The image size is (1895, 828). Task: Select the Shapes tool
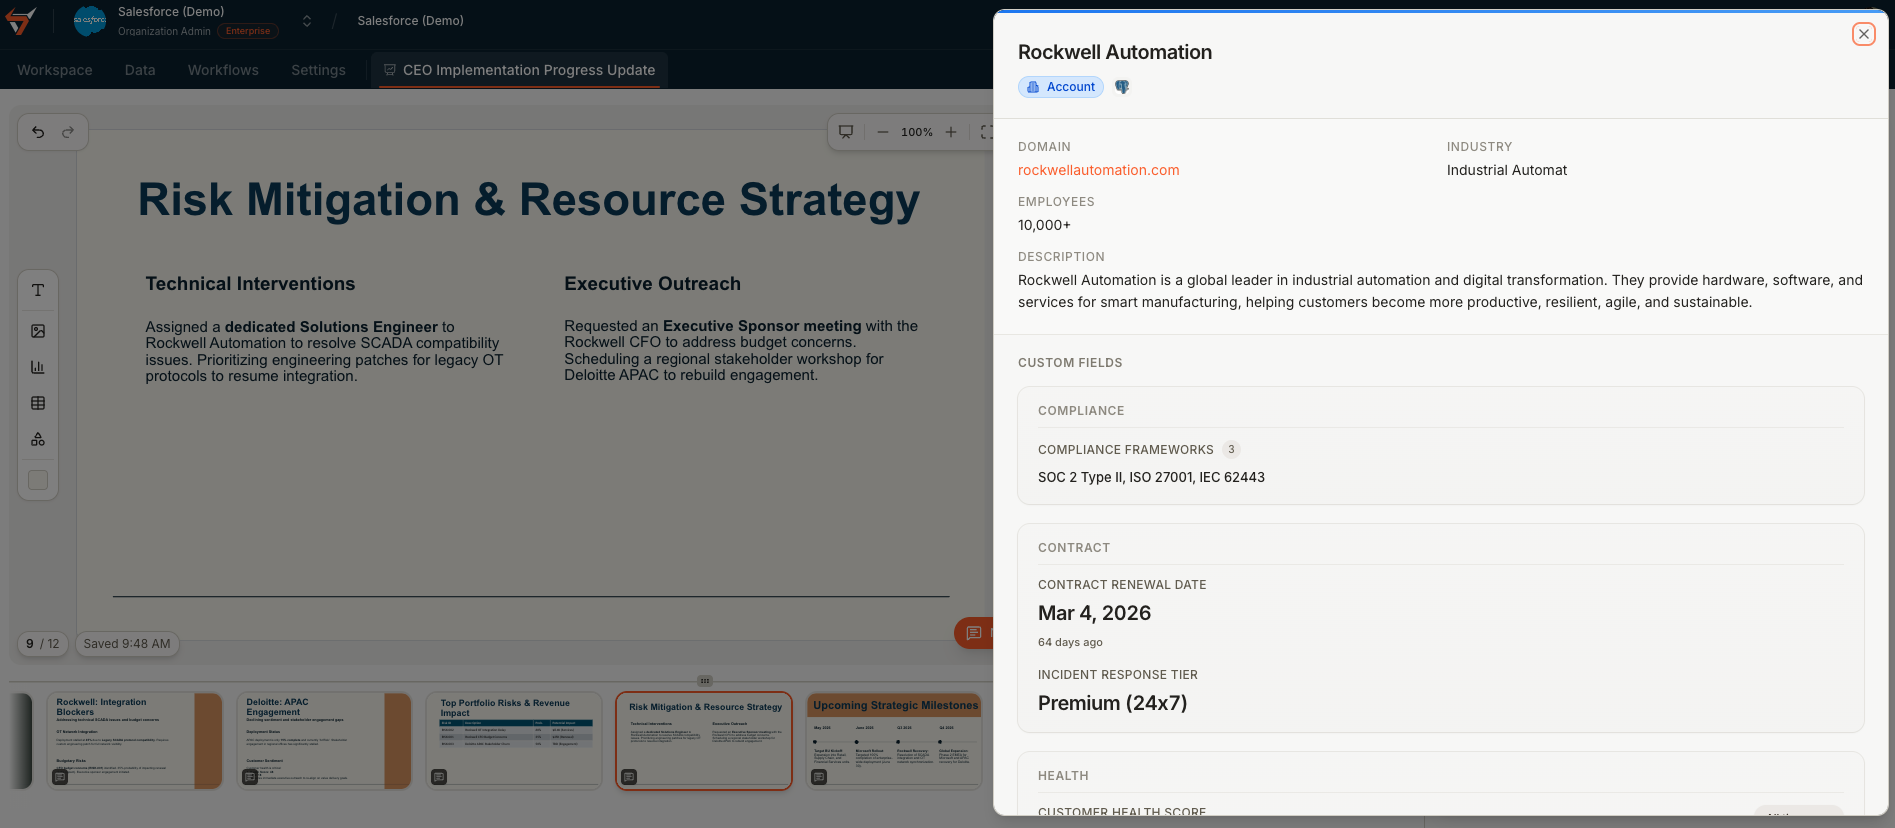tap(38, 439)
